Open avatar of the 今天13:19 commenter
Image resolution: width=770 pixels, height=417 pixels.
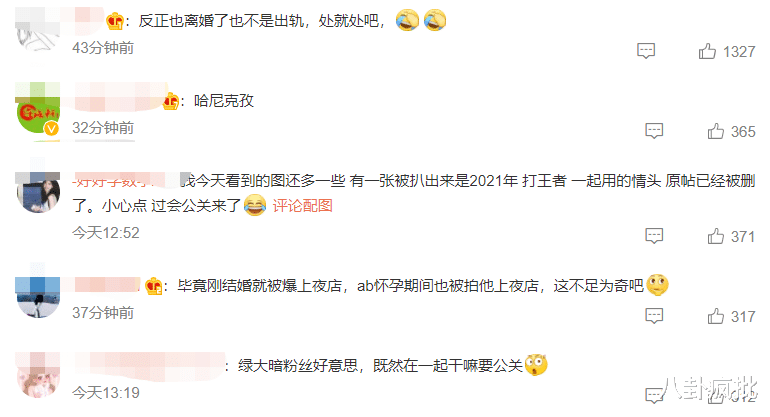[38, 375]
